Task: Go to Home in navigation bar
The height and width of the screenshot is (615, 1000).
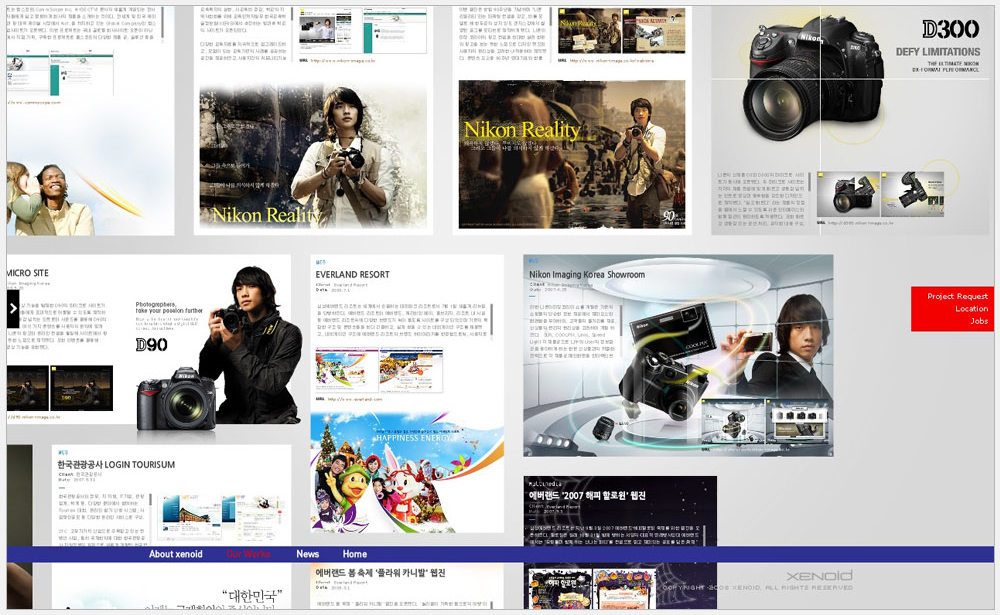Action: tap(354, 554)
